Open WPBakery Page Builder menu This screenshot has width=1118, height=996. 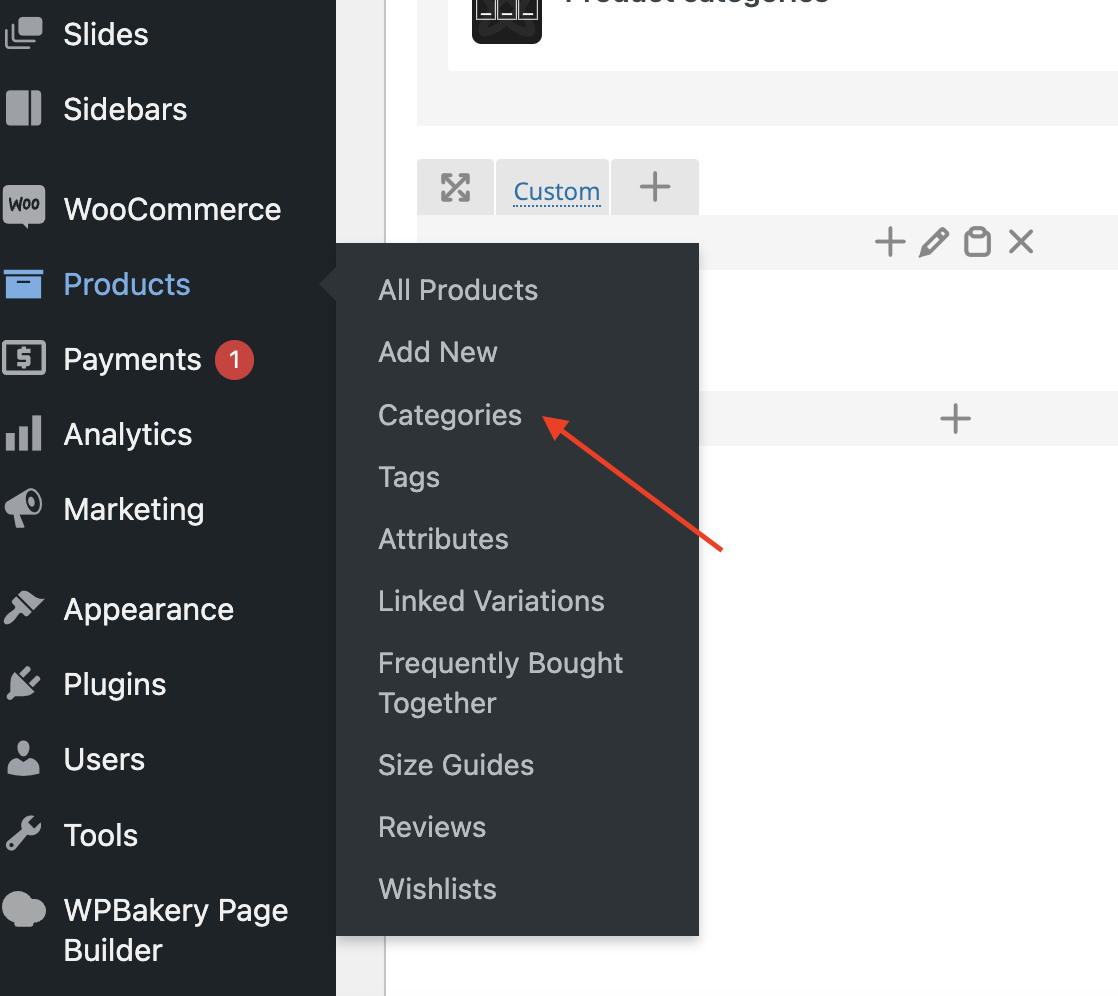pyautogui.click(x=175, y=930)
